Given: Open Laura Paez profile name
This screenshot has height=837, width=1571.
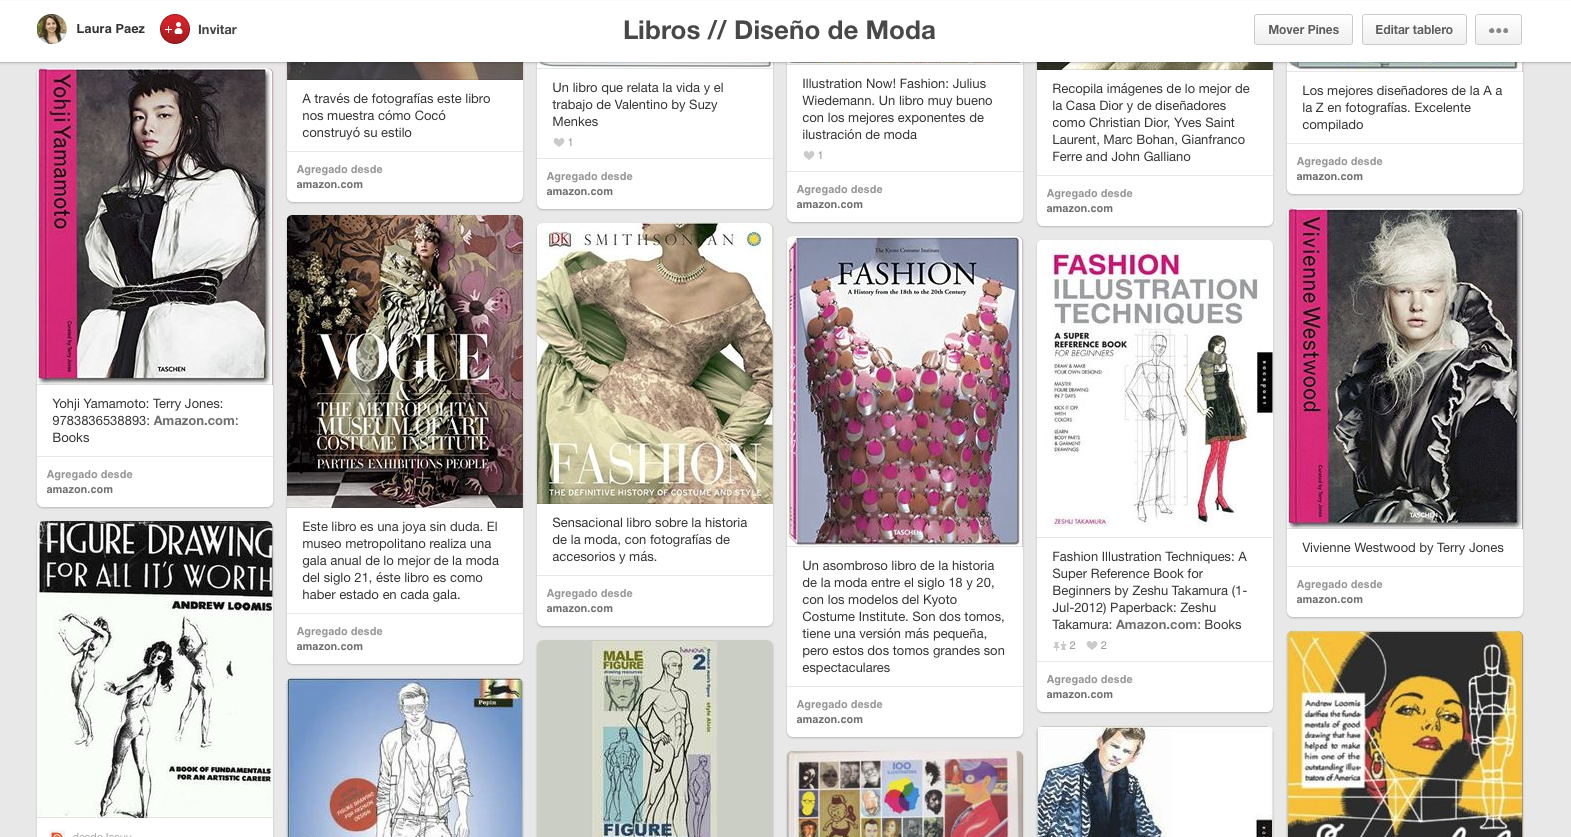Looking at the screenshot, I should coord(110,29).
